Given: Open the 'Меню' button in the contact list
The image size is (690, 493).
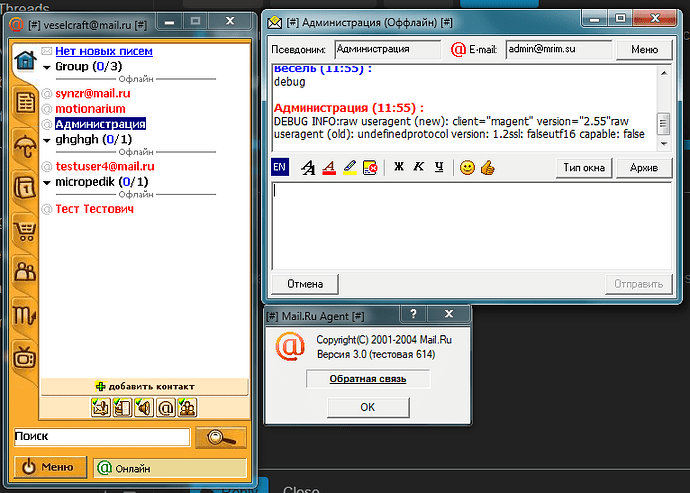Looking at the screenshot, I should [51, 467].
